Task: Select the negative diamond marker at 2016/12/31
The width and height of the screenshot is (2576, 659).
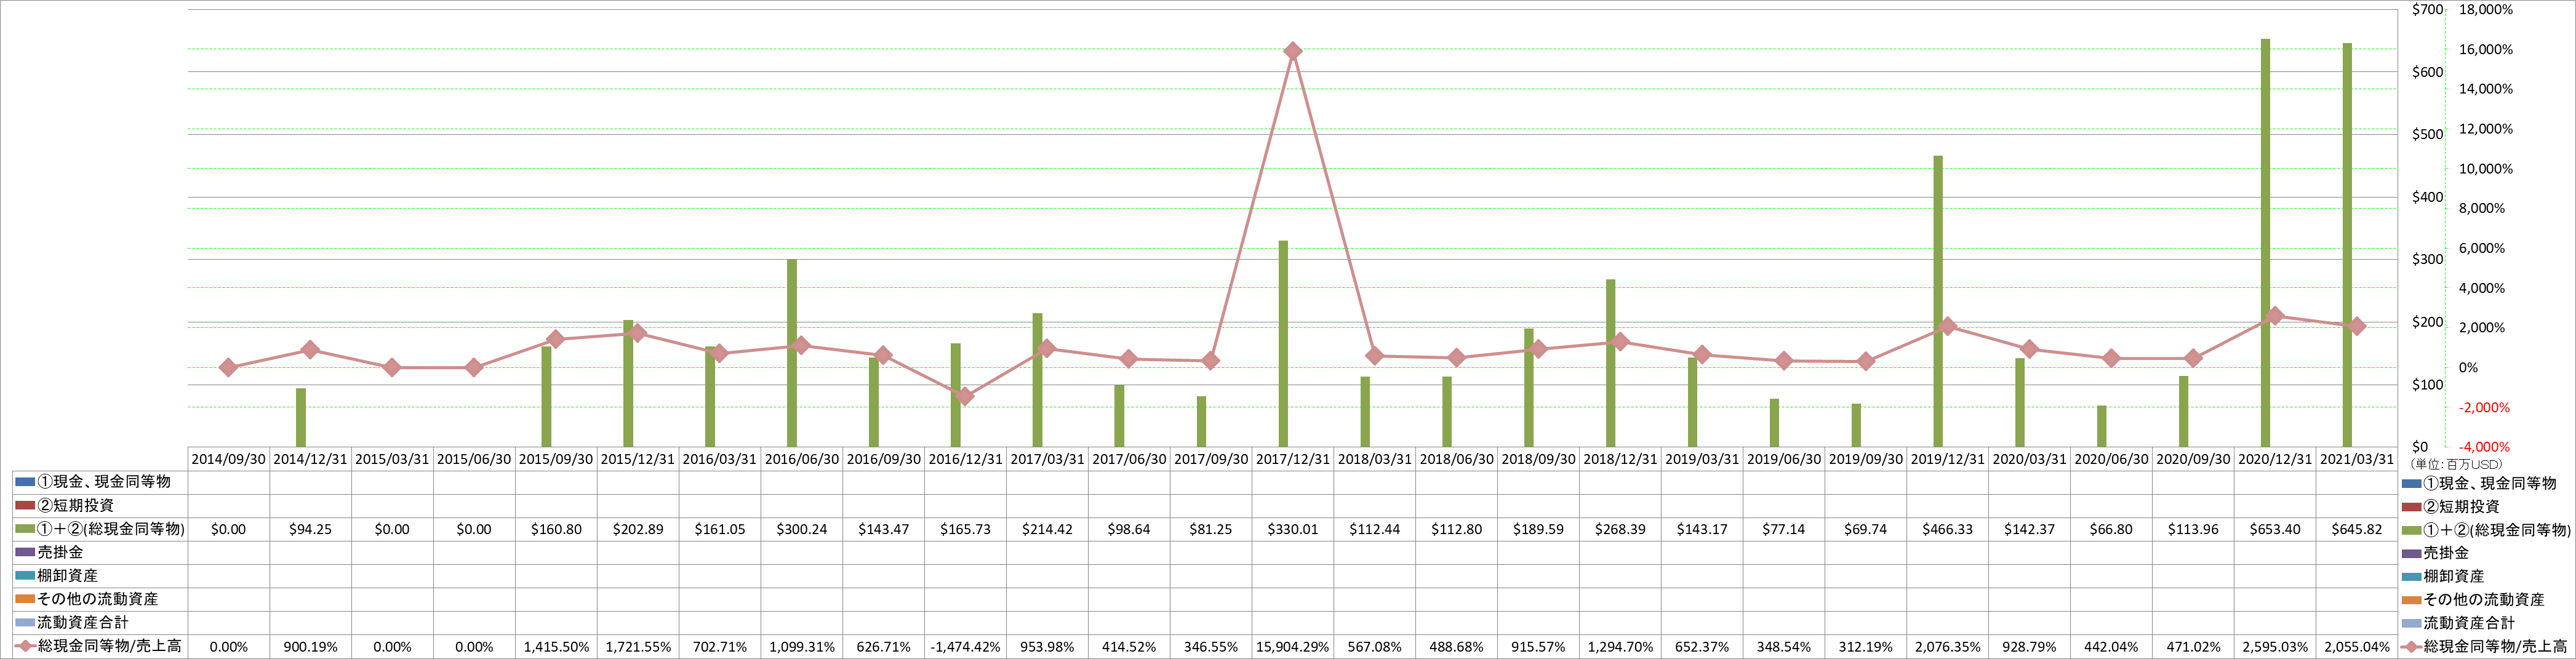Action: [x=964, y=396]
